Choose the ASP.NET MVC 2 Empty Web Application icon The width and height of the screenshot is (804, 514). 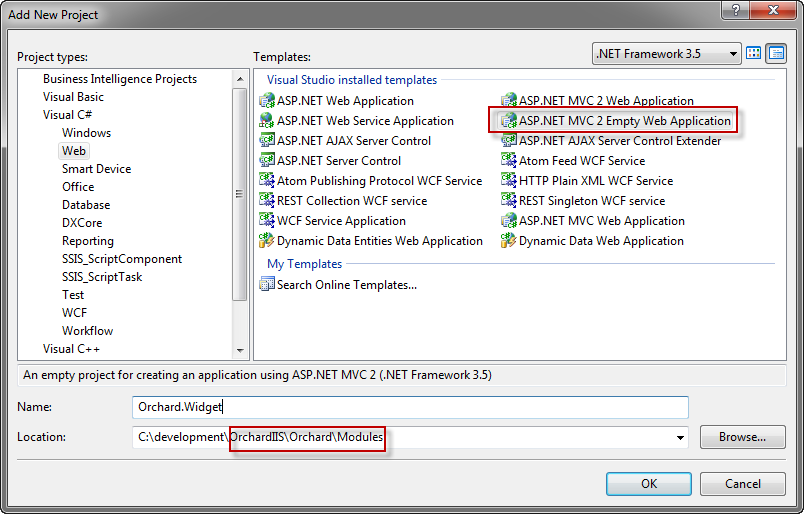coord(509,121)
